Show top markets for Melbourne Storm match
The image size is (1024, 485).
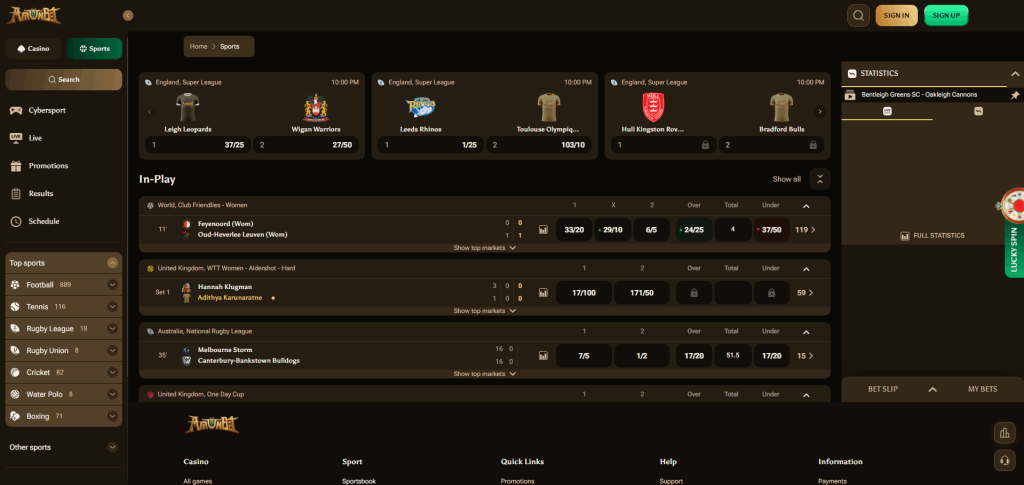click(x=485, y=374)
